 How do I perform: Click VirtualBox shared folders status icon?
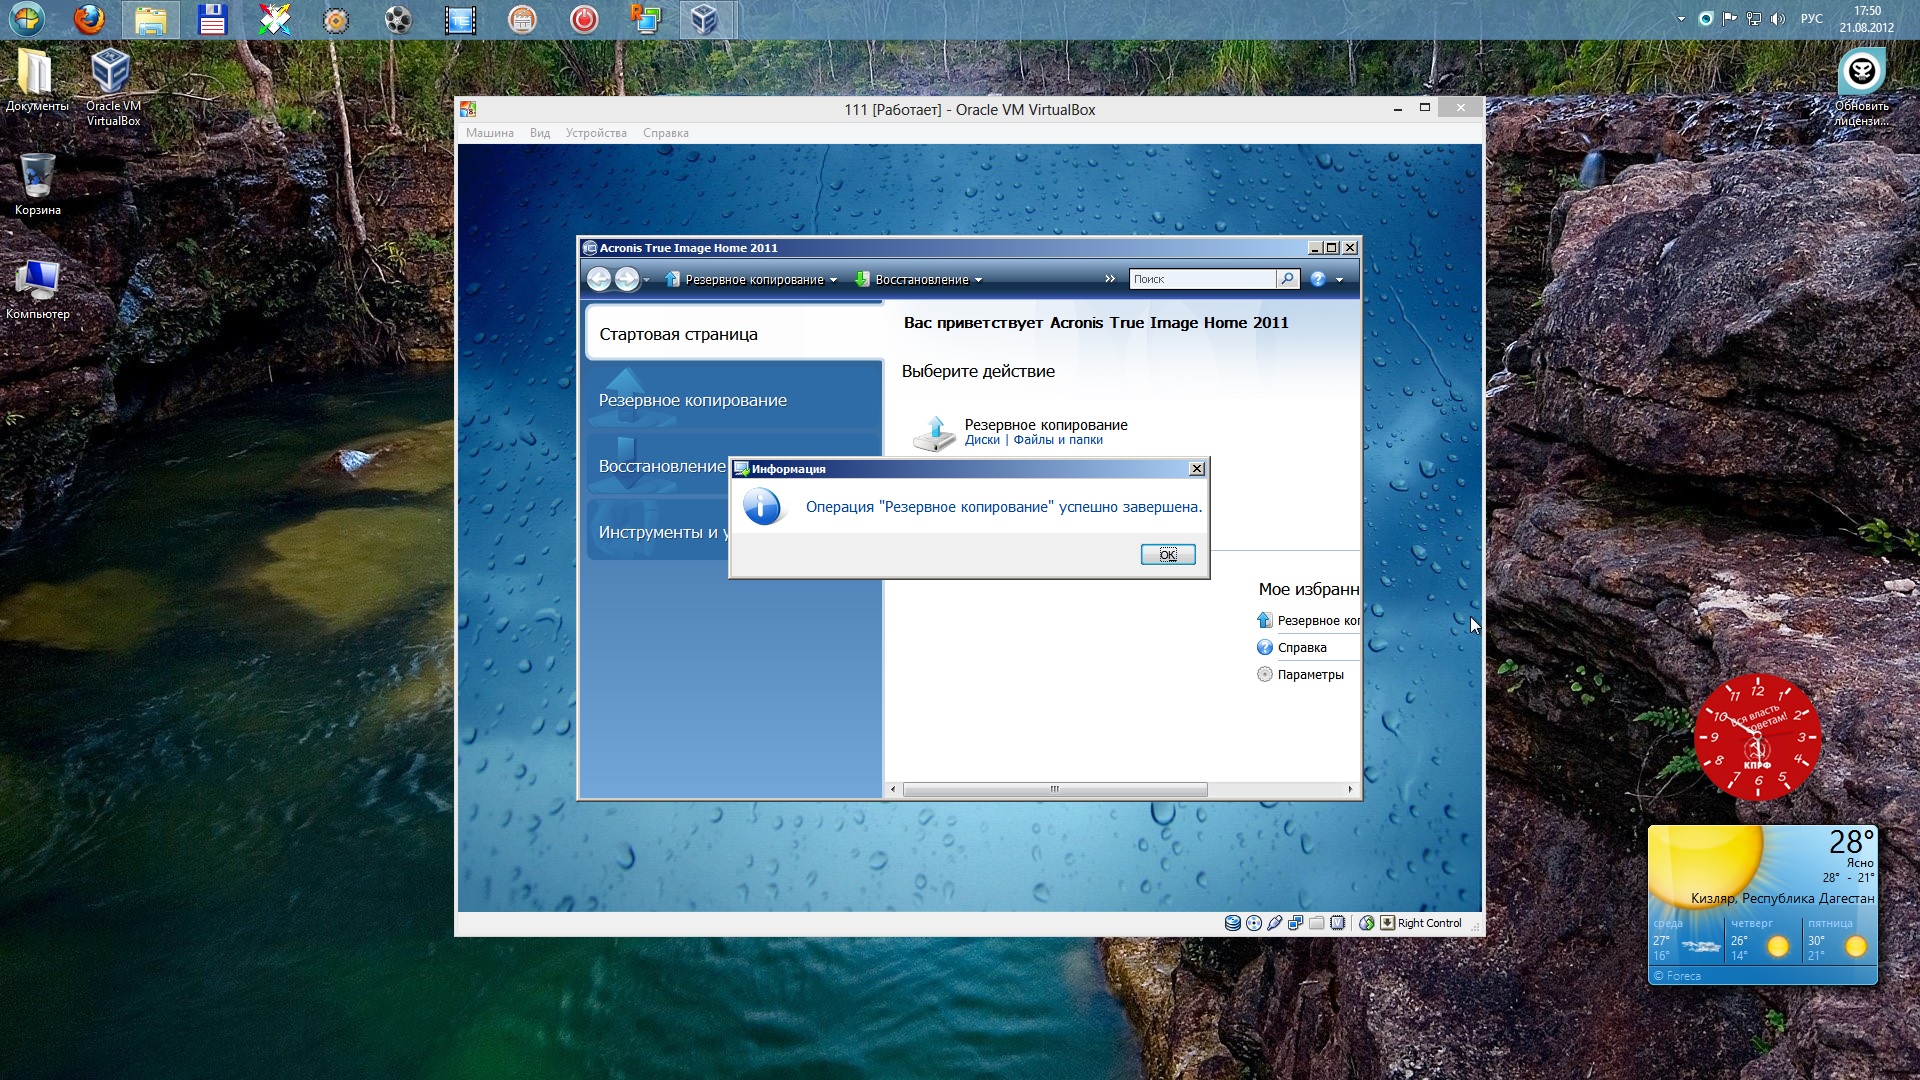tap(1317, 923)
